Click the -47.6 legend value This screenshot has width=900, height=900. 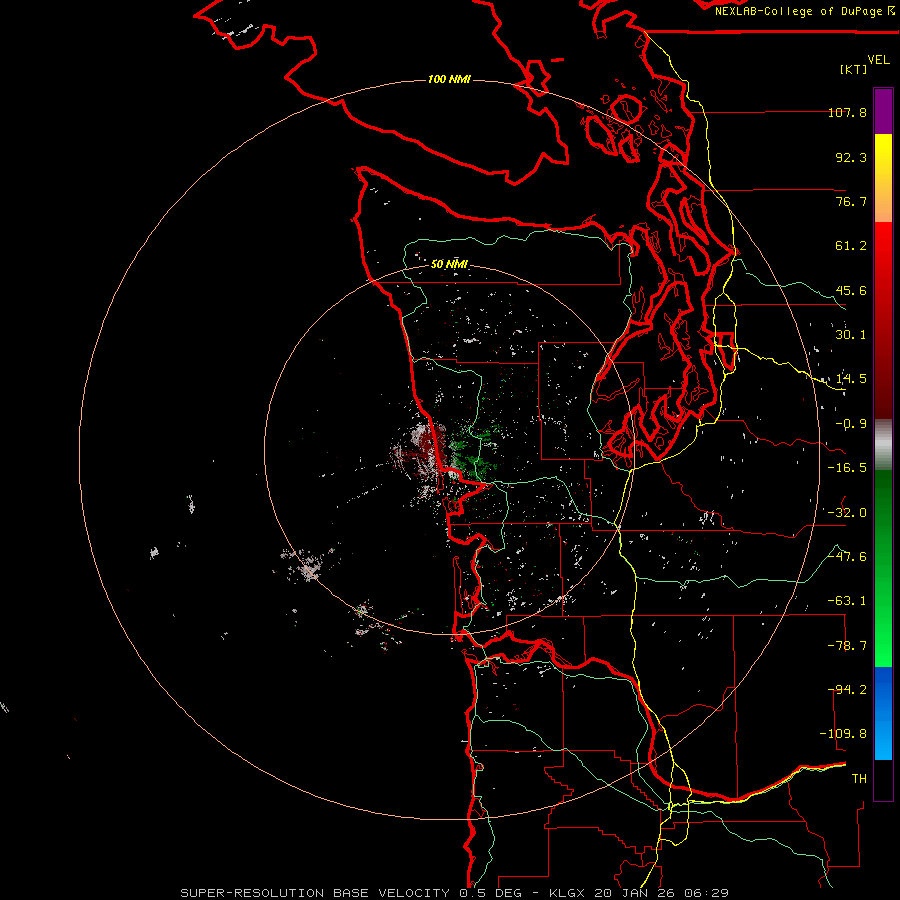click(x=847, y=557)
